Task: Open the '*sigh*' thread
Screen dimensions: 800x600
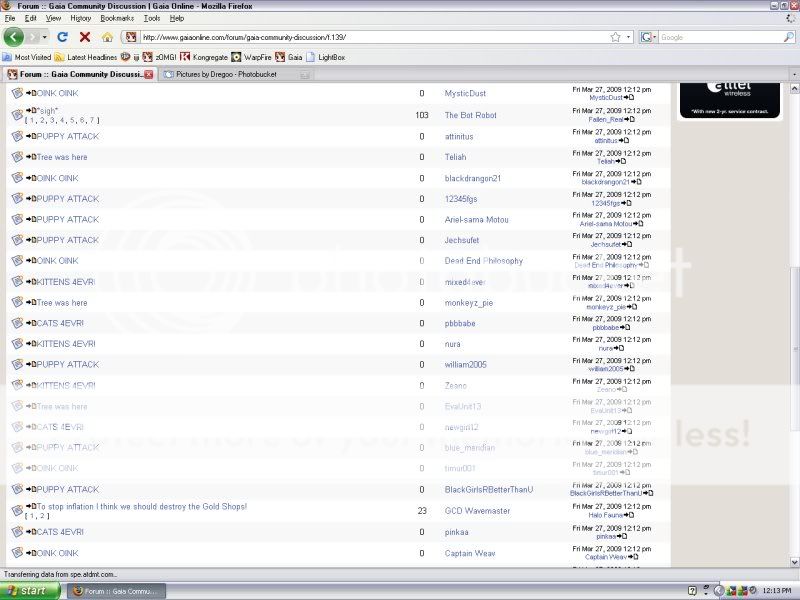Action: 47,110
